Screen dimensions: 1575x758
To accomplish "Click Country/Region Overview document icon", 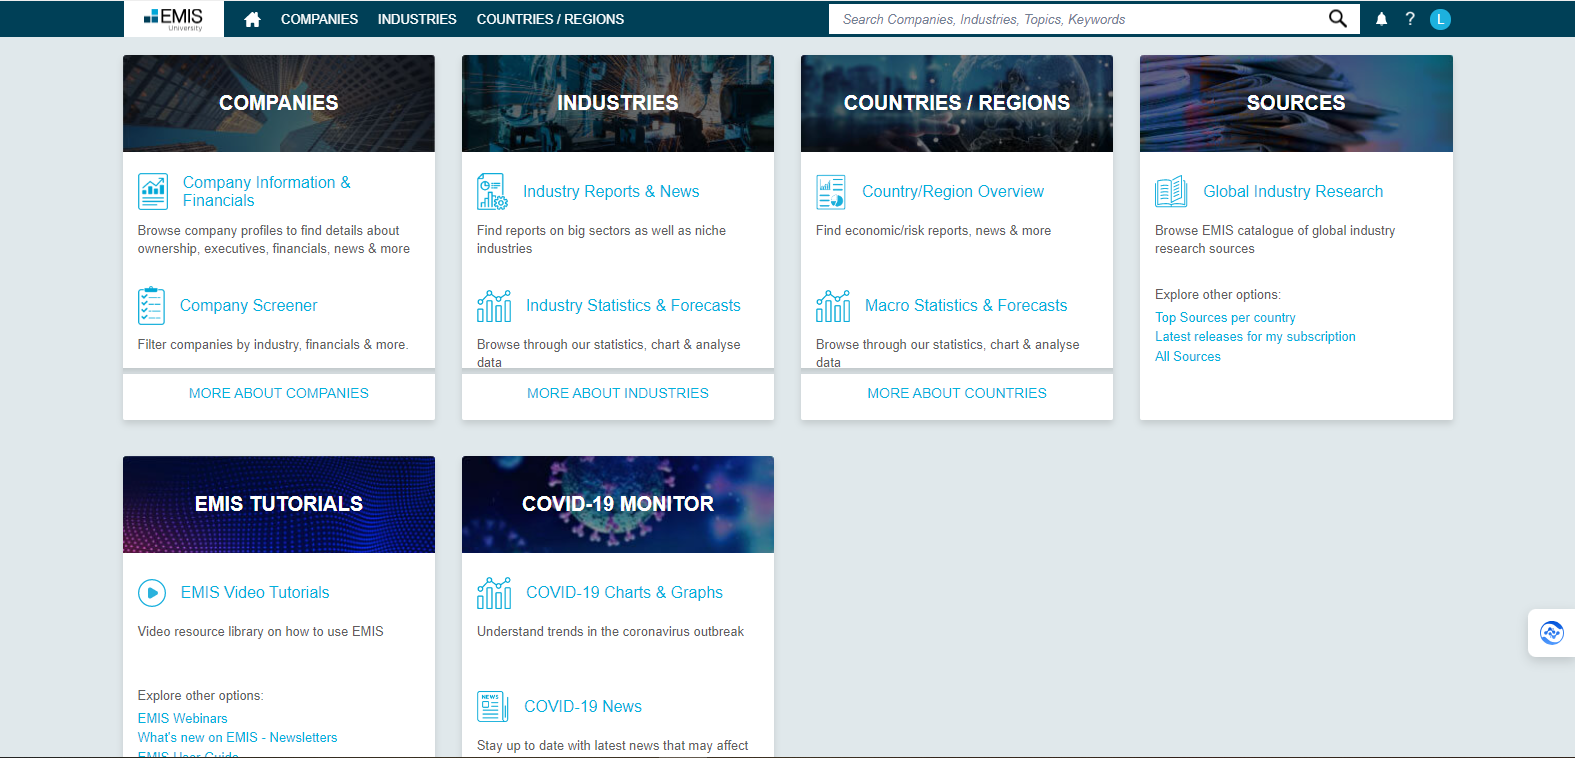I will [831, 191].
